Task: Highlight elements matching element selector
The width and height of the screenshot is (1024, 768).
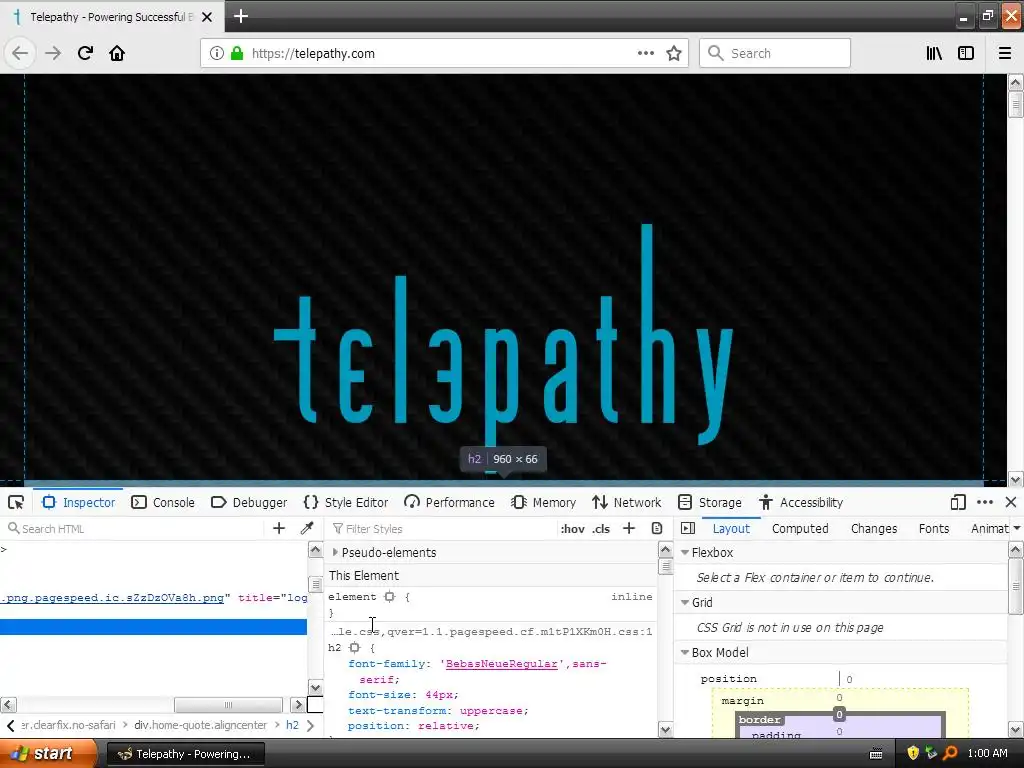Action: coord(390,596)
